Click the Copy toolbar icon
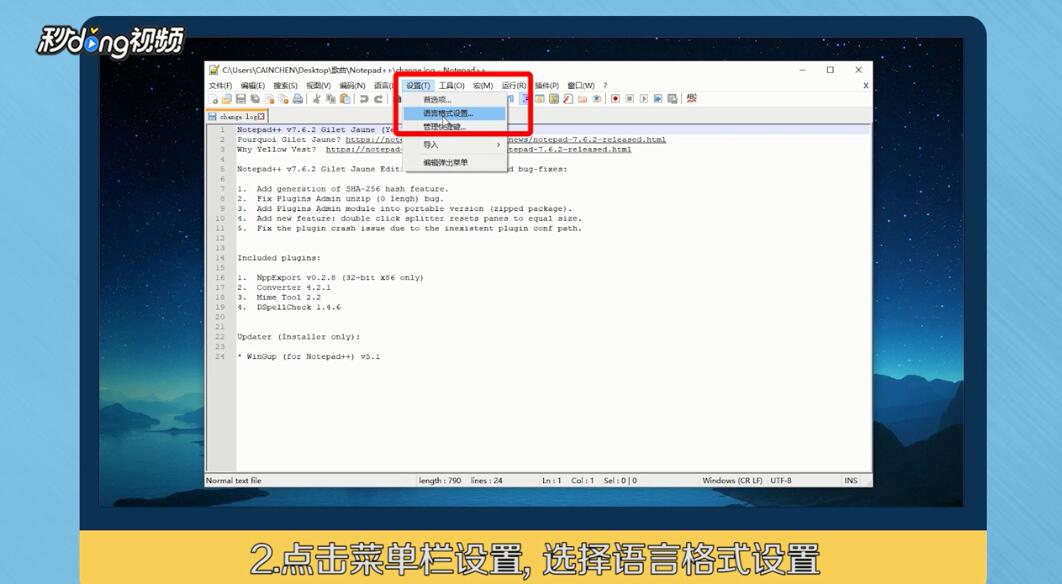 (x=331, y=99)
